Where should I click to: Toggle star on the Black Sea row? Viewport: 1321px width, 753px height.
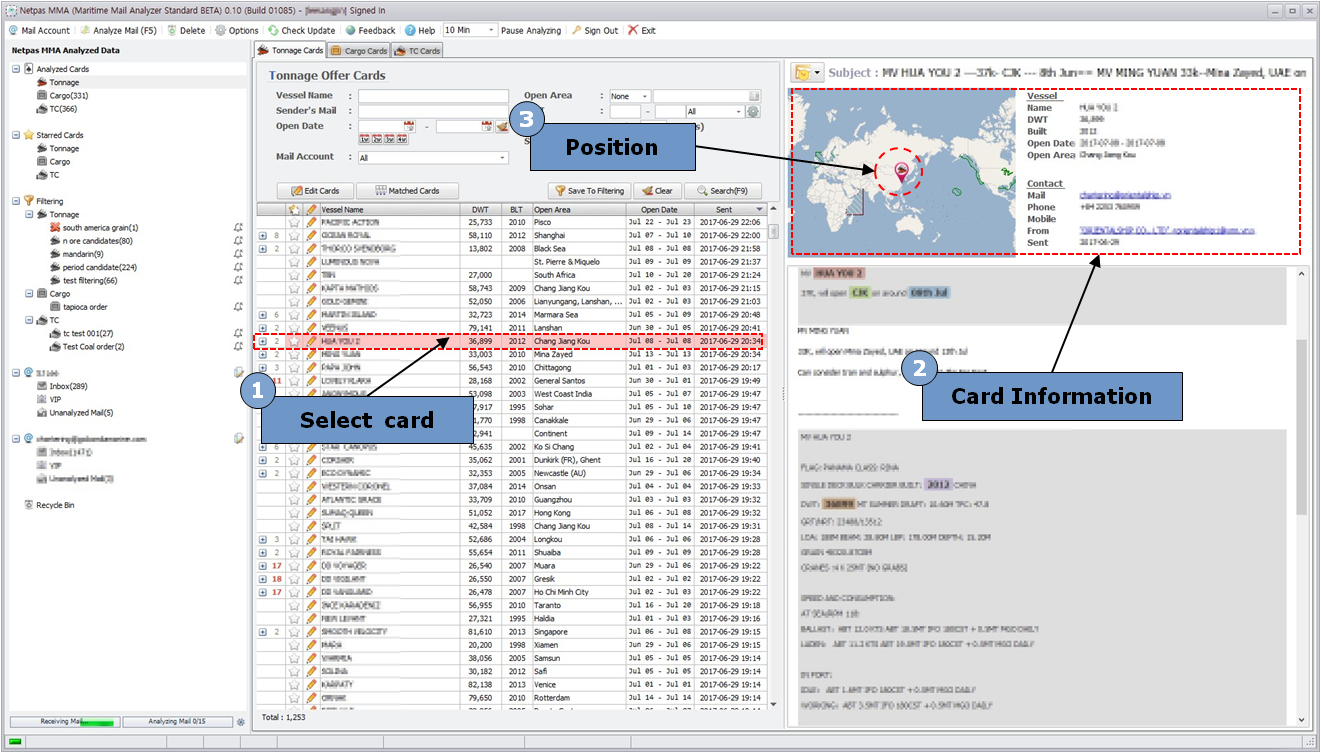tap(294, 248)
